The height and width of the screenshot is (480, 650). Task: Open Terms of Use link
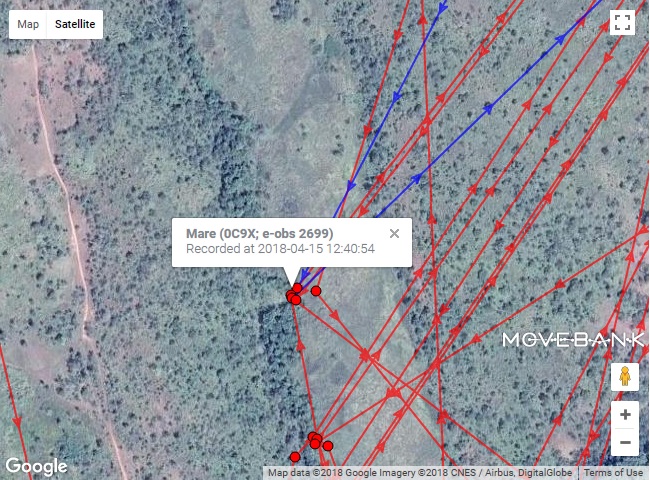click(613, 473)
